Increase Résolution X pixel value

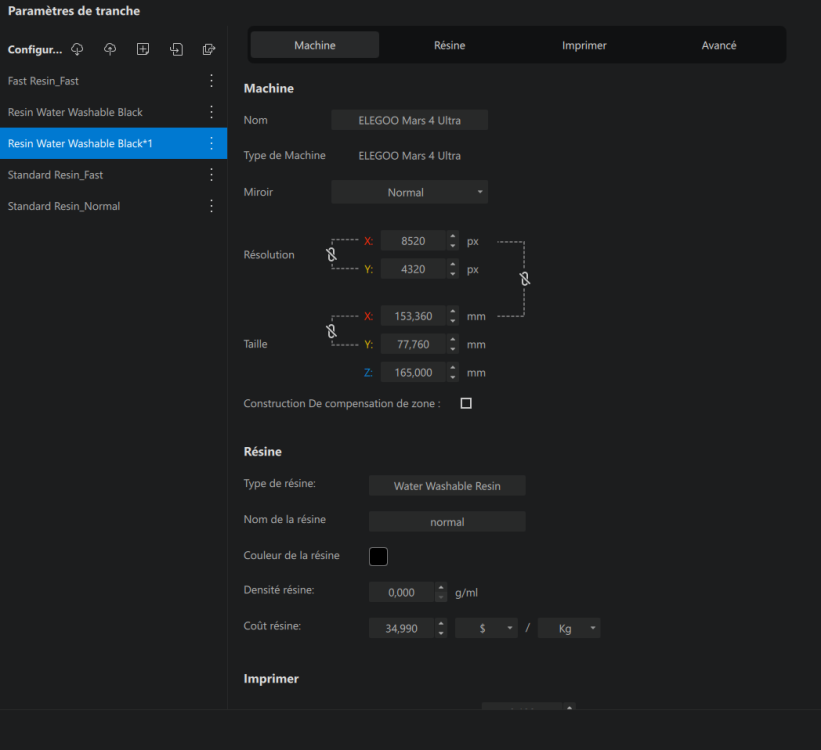pos(453,236)
